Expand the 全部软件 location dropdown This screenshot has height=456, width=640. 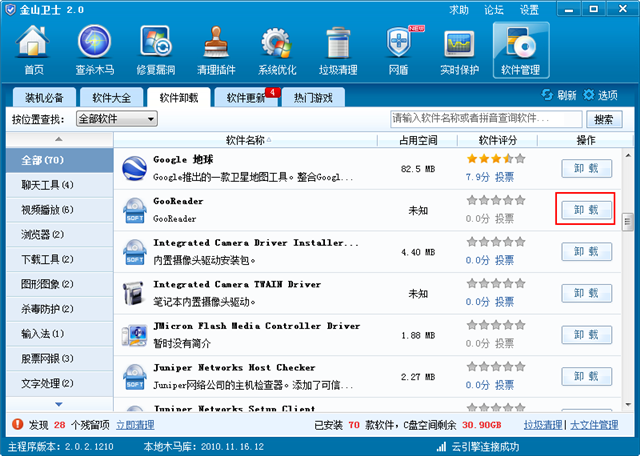point(117,119)
